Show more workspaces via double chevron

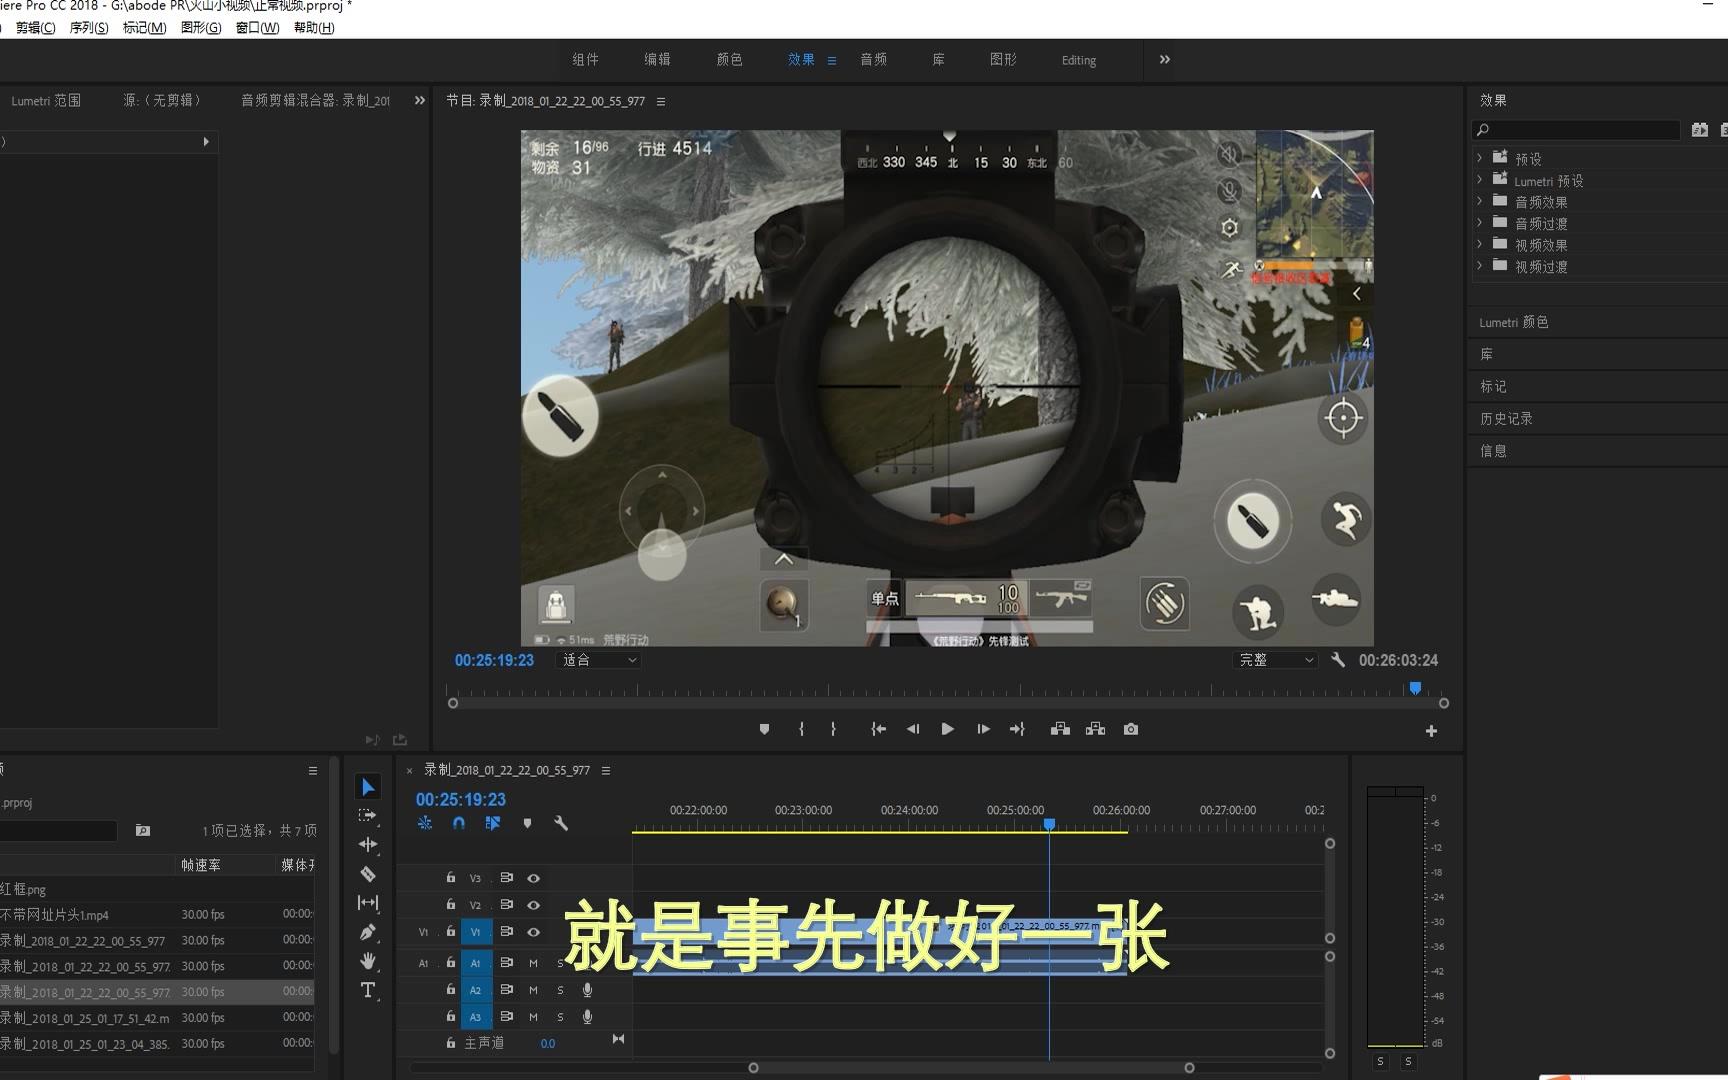[1164, 60]
